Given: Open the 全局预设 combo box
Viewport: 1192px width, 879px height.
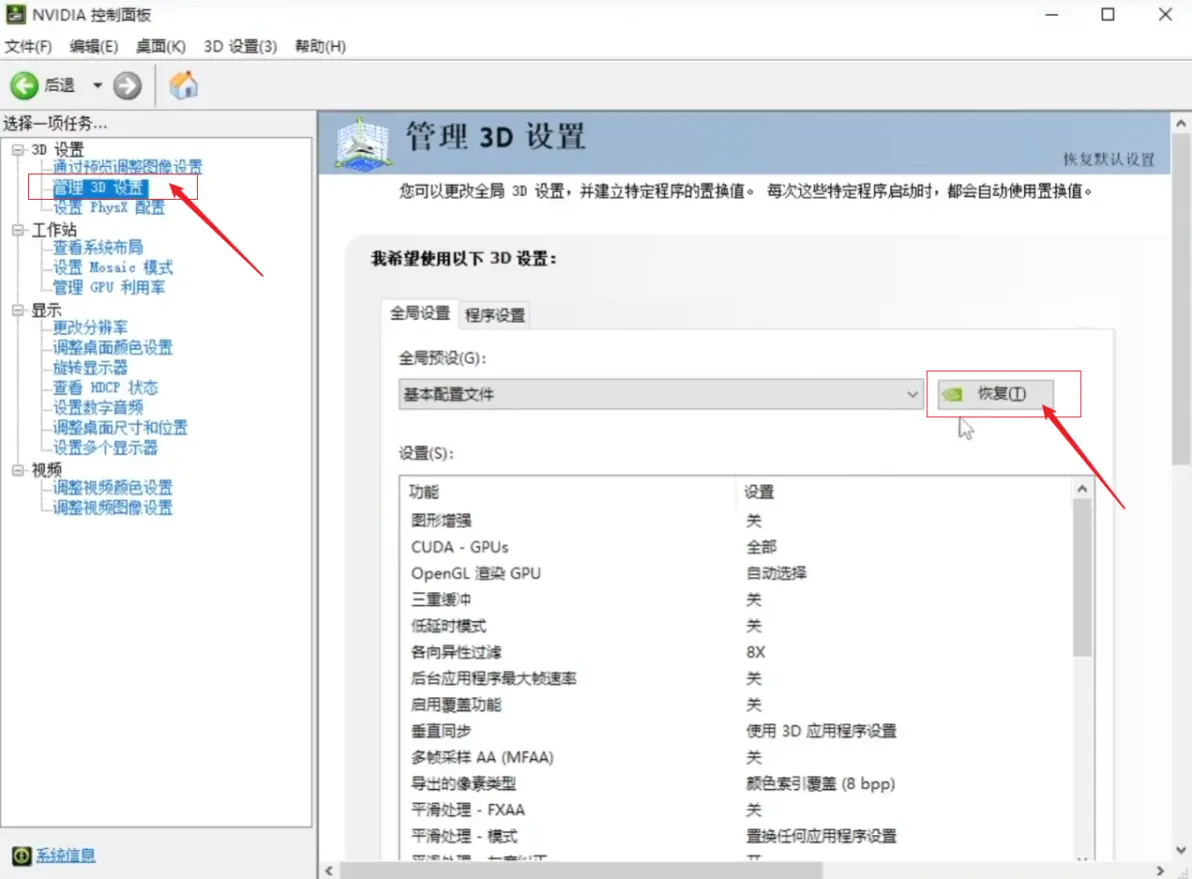Looking at the screenshot, I should click(661, 394).
